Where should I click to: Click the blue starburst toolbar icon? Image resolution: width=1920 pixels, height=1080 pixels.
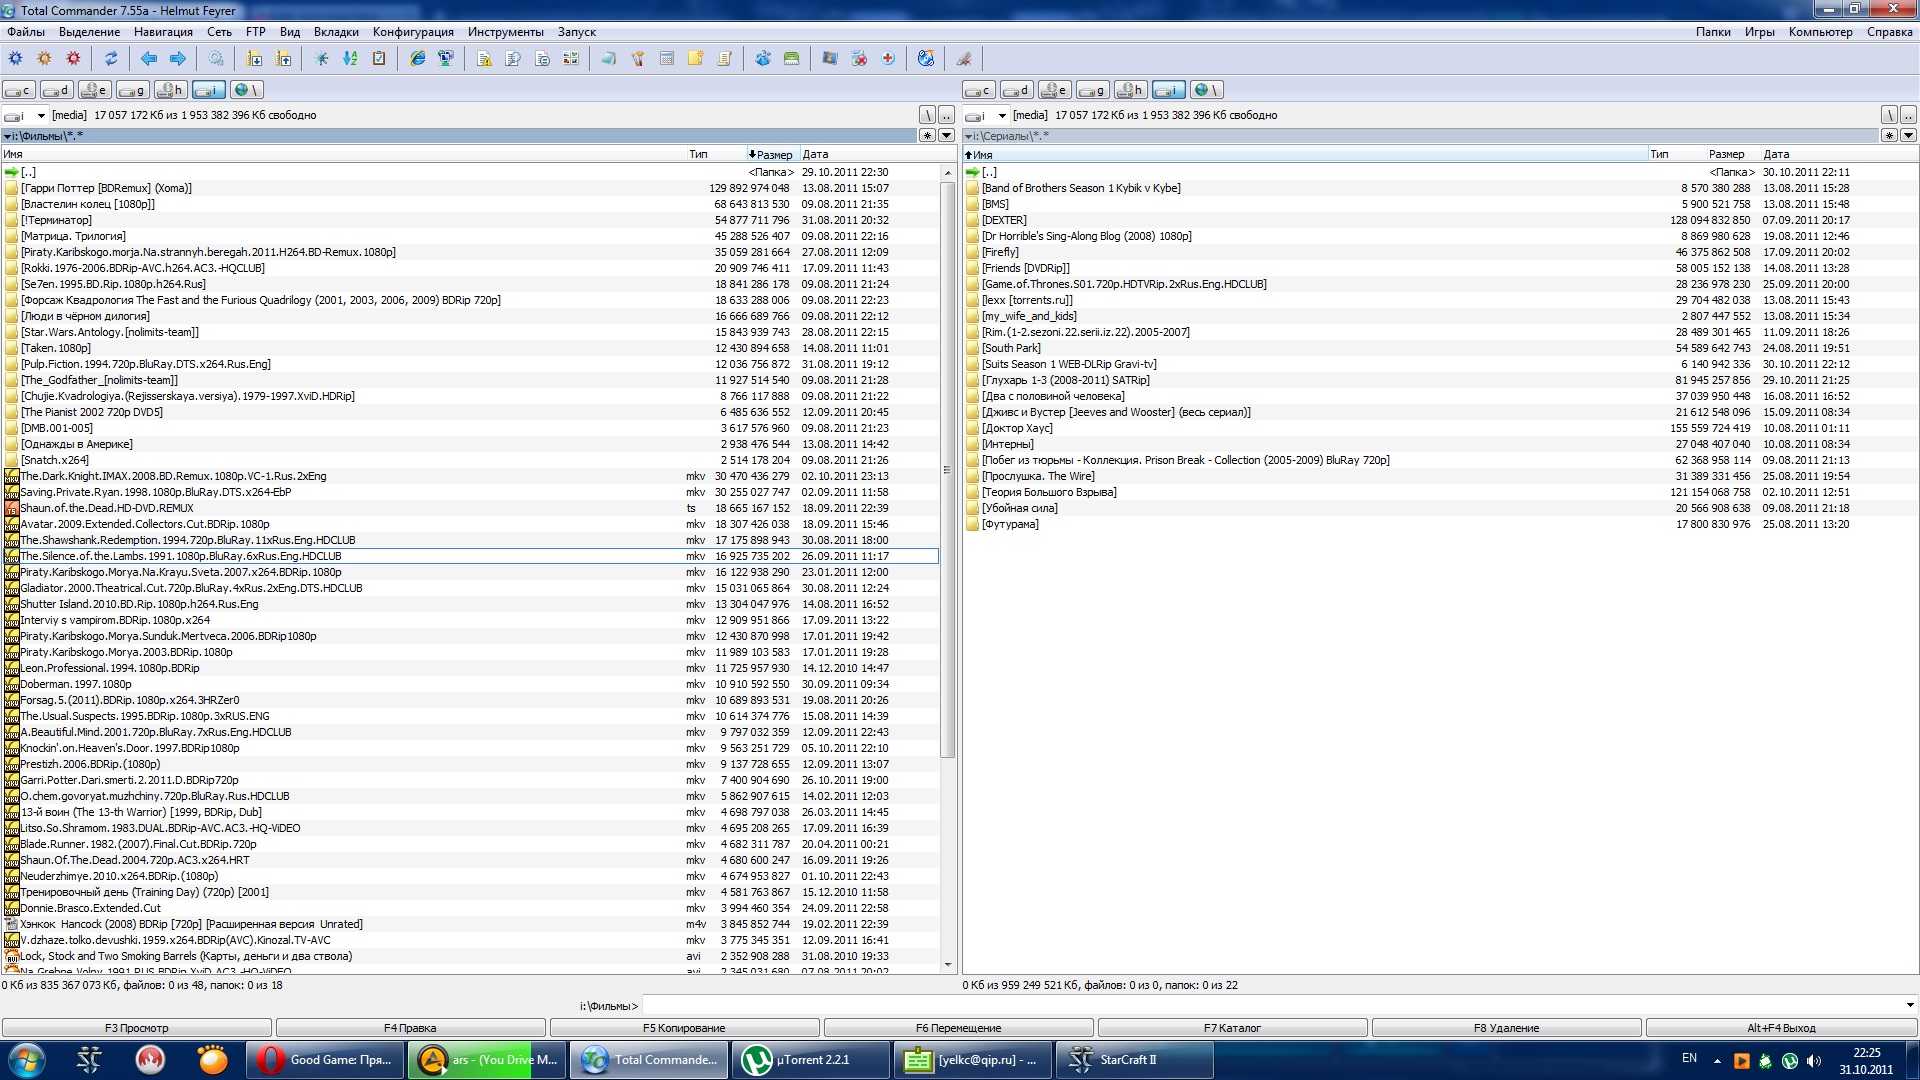[x=322, y=59]
